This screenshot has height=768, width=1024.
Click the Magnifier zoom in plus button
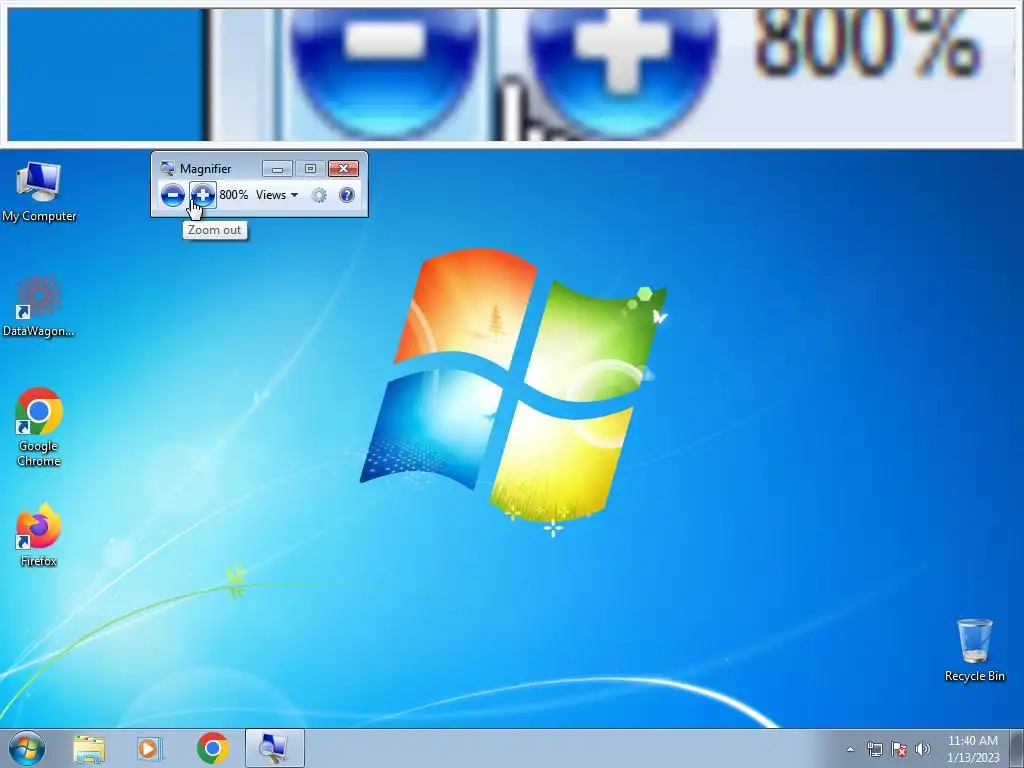point(203,195)
